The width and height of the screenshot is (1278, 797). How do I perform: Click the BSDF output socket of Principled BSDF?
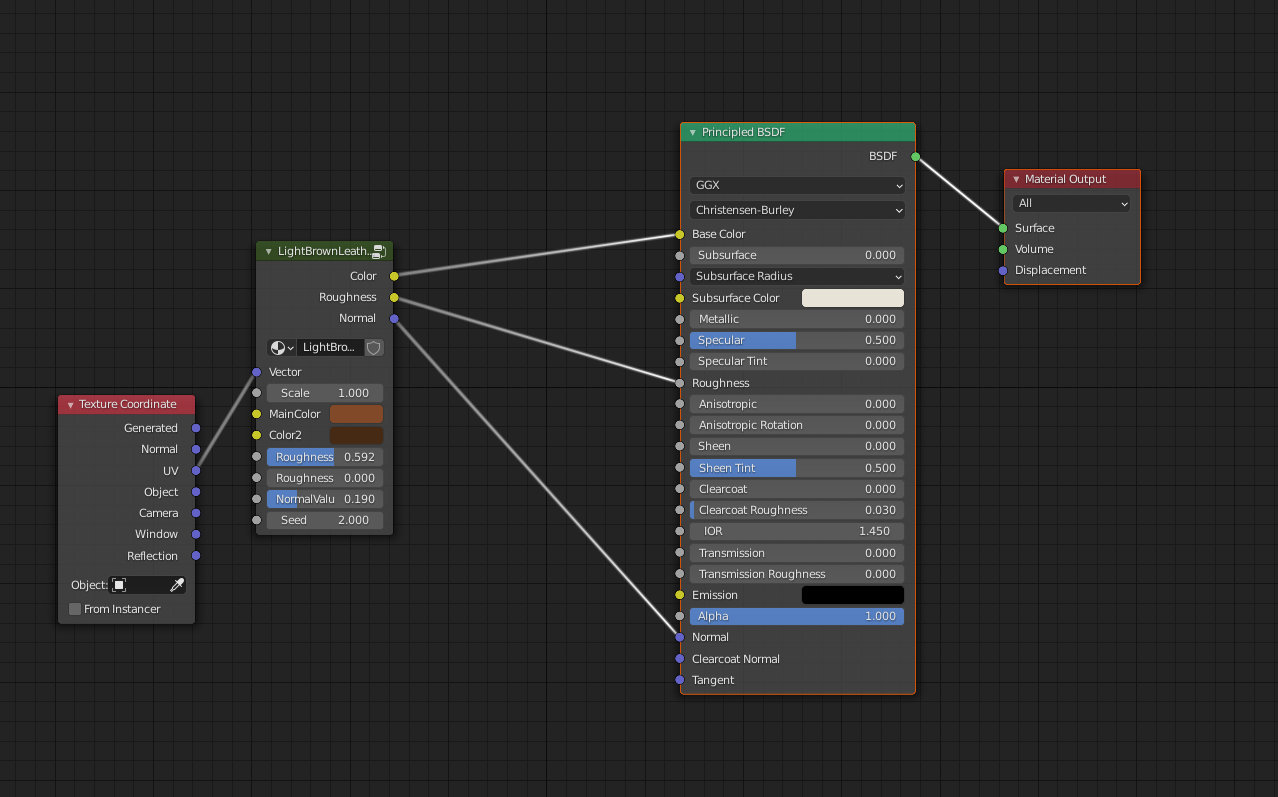pyautogui.click(x=914, y=156)
